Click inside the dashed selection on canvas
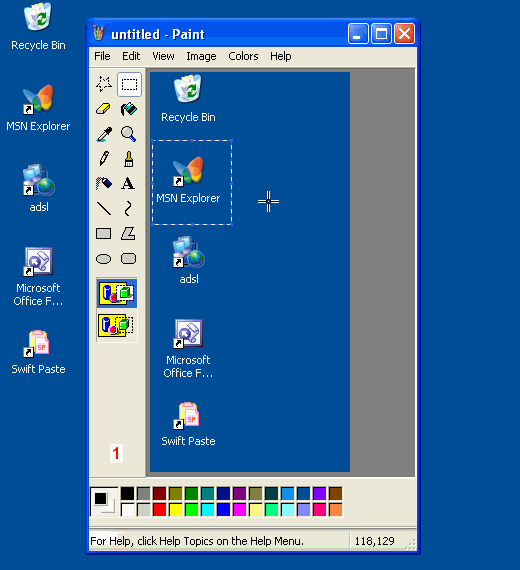The image size is (520, 570). [x=192, y=182]
